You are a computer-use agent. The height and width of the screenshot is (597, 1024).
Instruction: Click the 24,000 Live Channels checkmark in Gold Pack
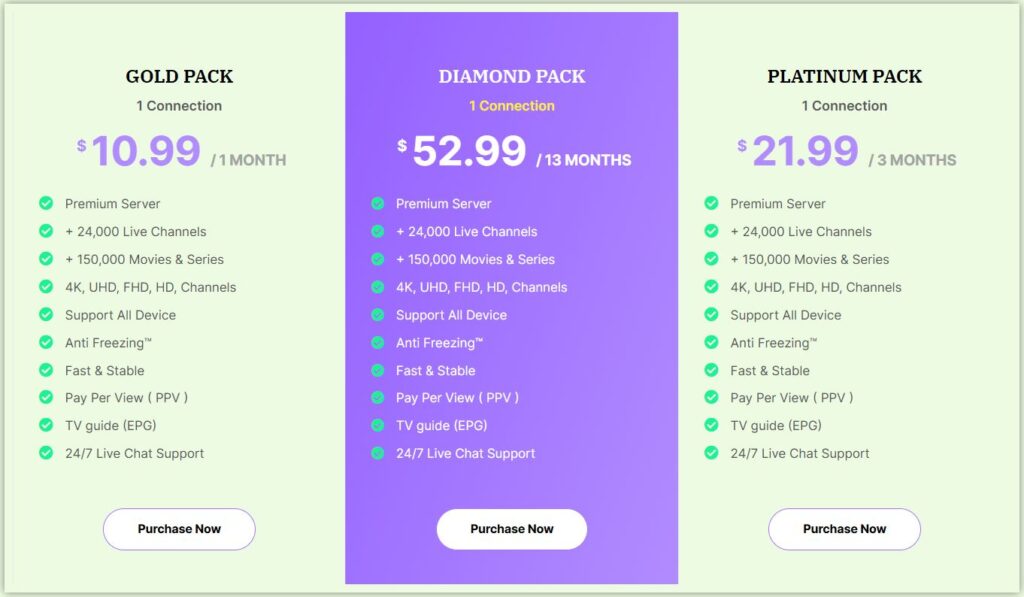46,231
